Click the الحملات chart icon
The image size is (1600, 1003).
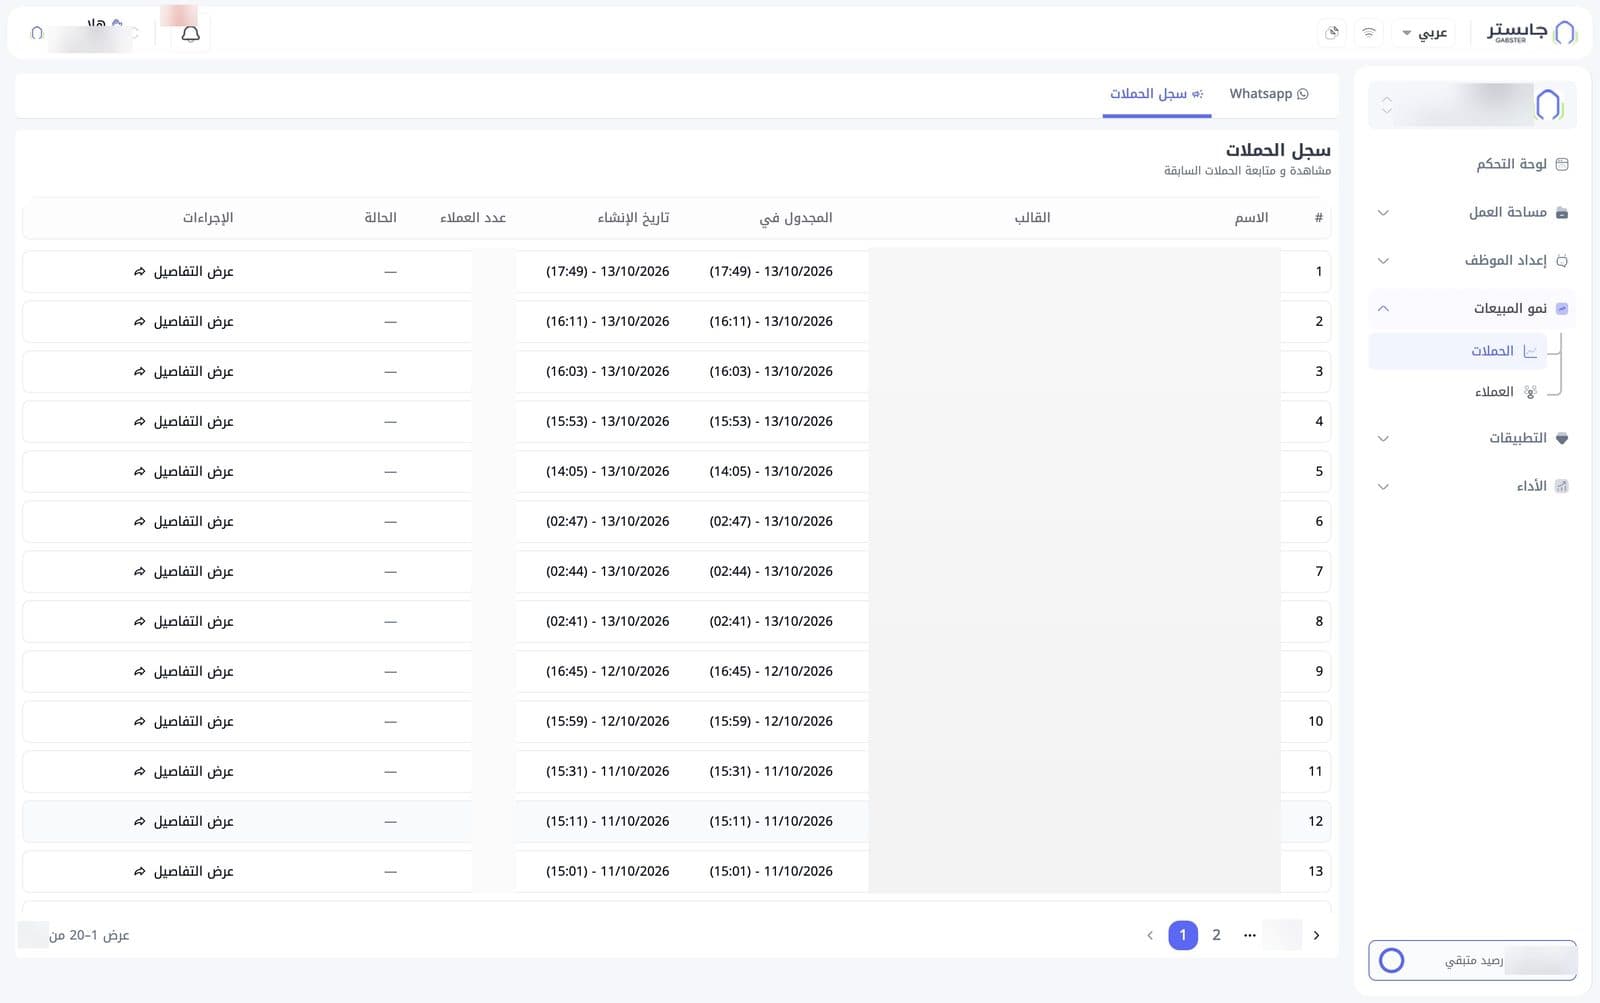1530,351
